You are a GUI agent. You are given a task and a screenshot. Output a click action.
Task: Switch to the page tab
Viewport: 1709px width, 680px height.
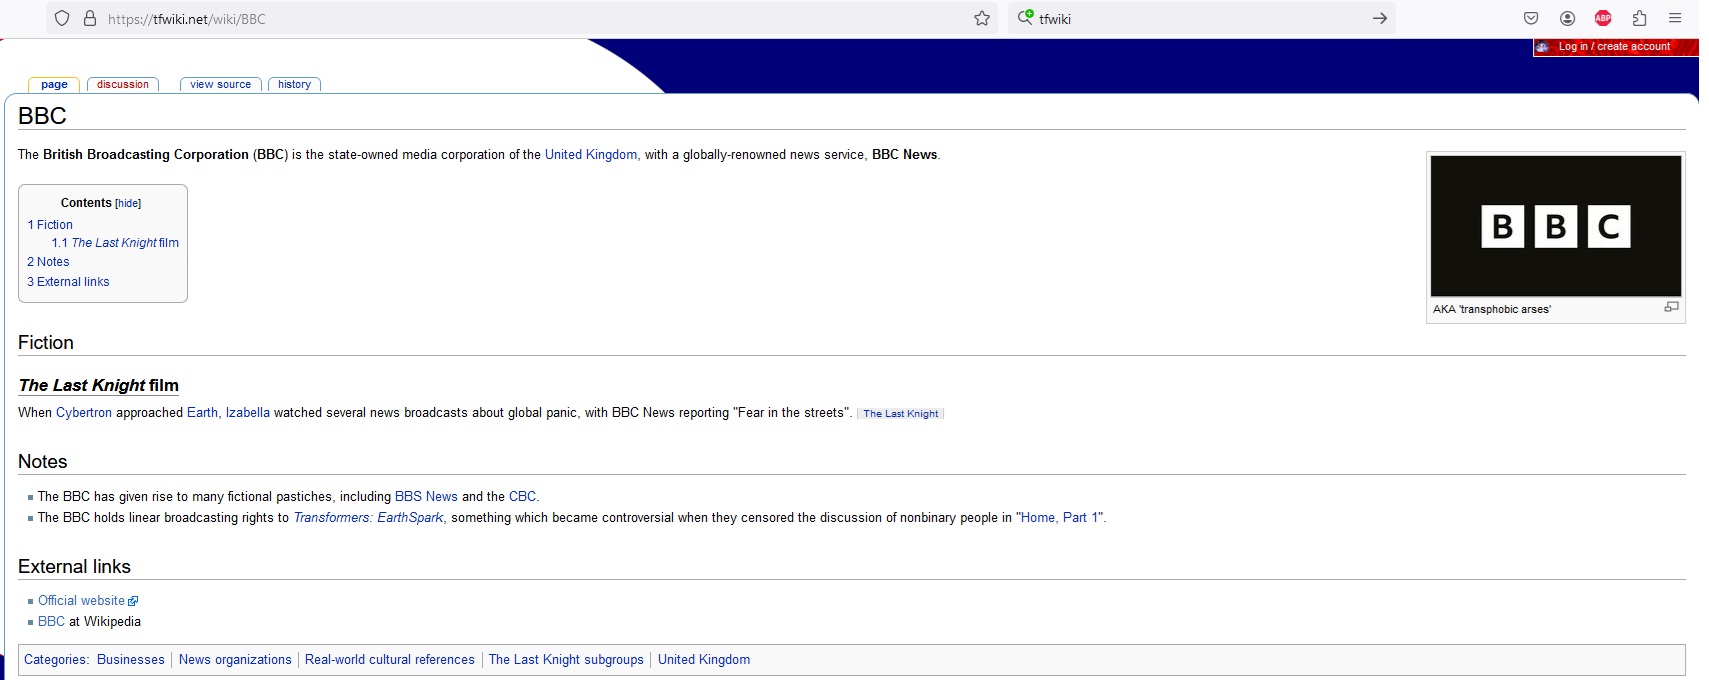(x=54, y=85)
